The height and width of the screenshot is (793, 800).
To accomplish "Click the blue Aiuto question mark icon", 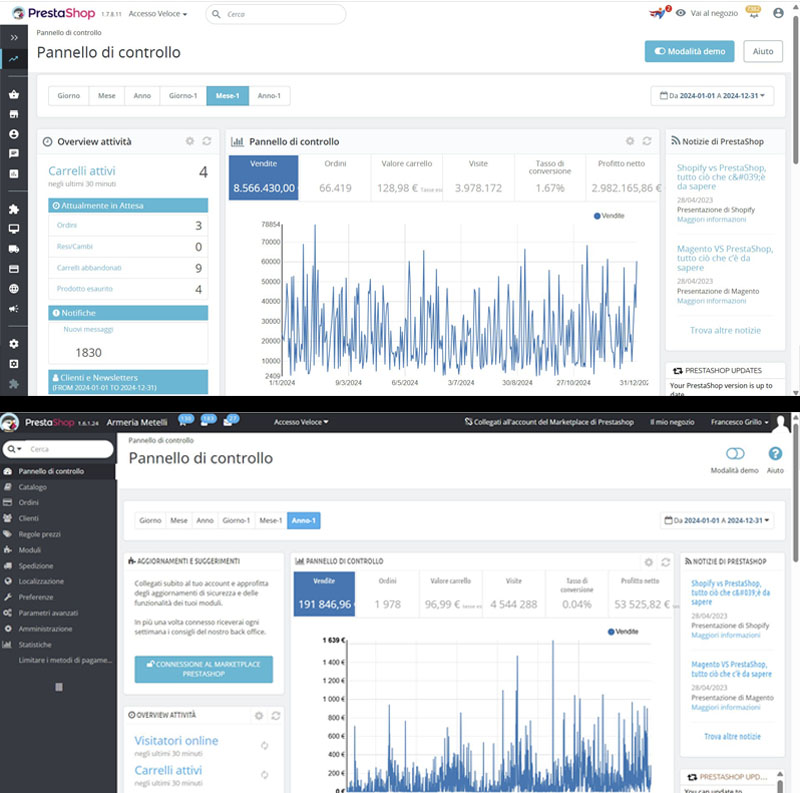I will click(775, 454).
